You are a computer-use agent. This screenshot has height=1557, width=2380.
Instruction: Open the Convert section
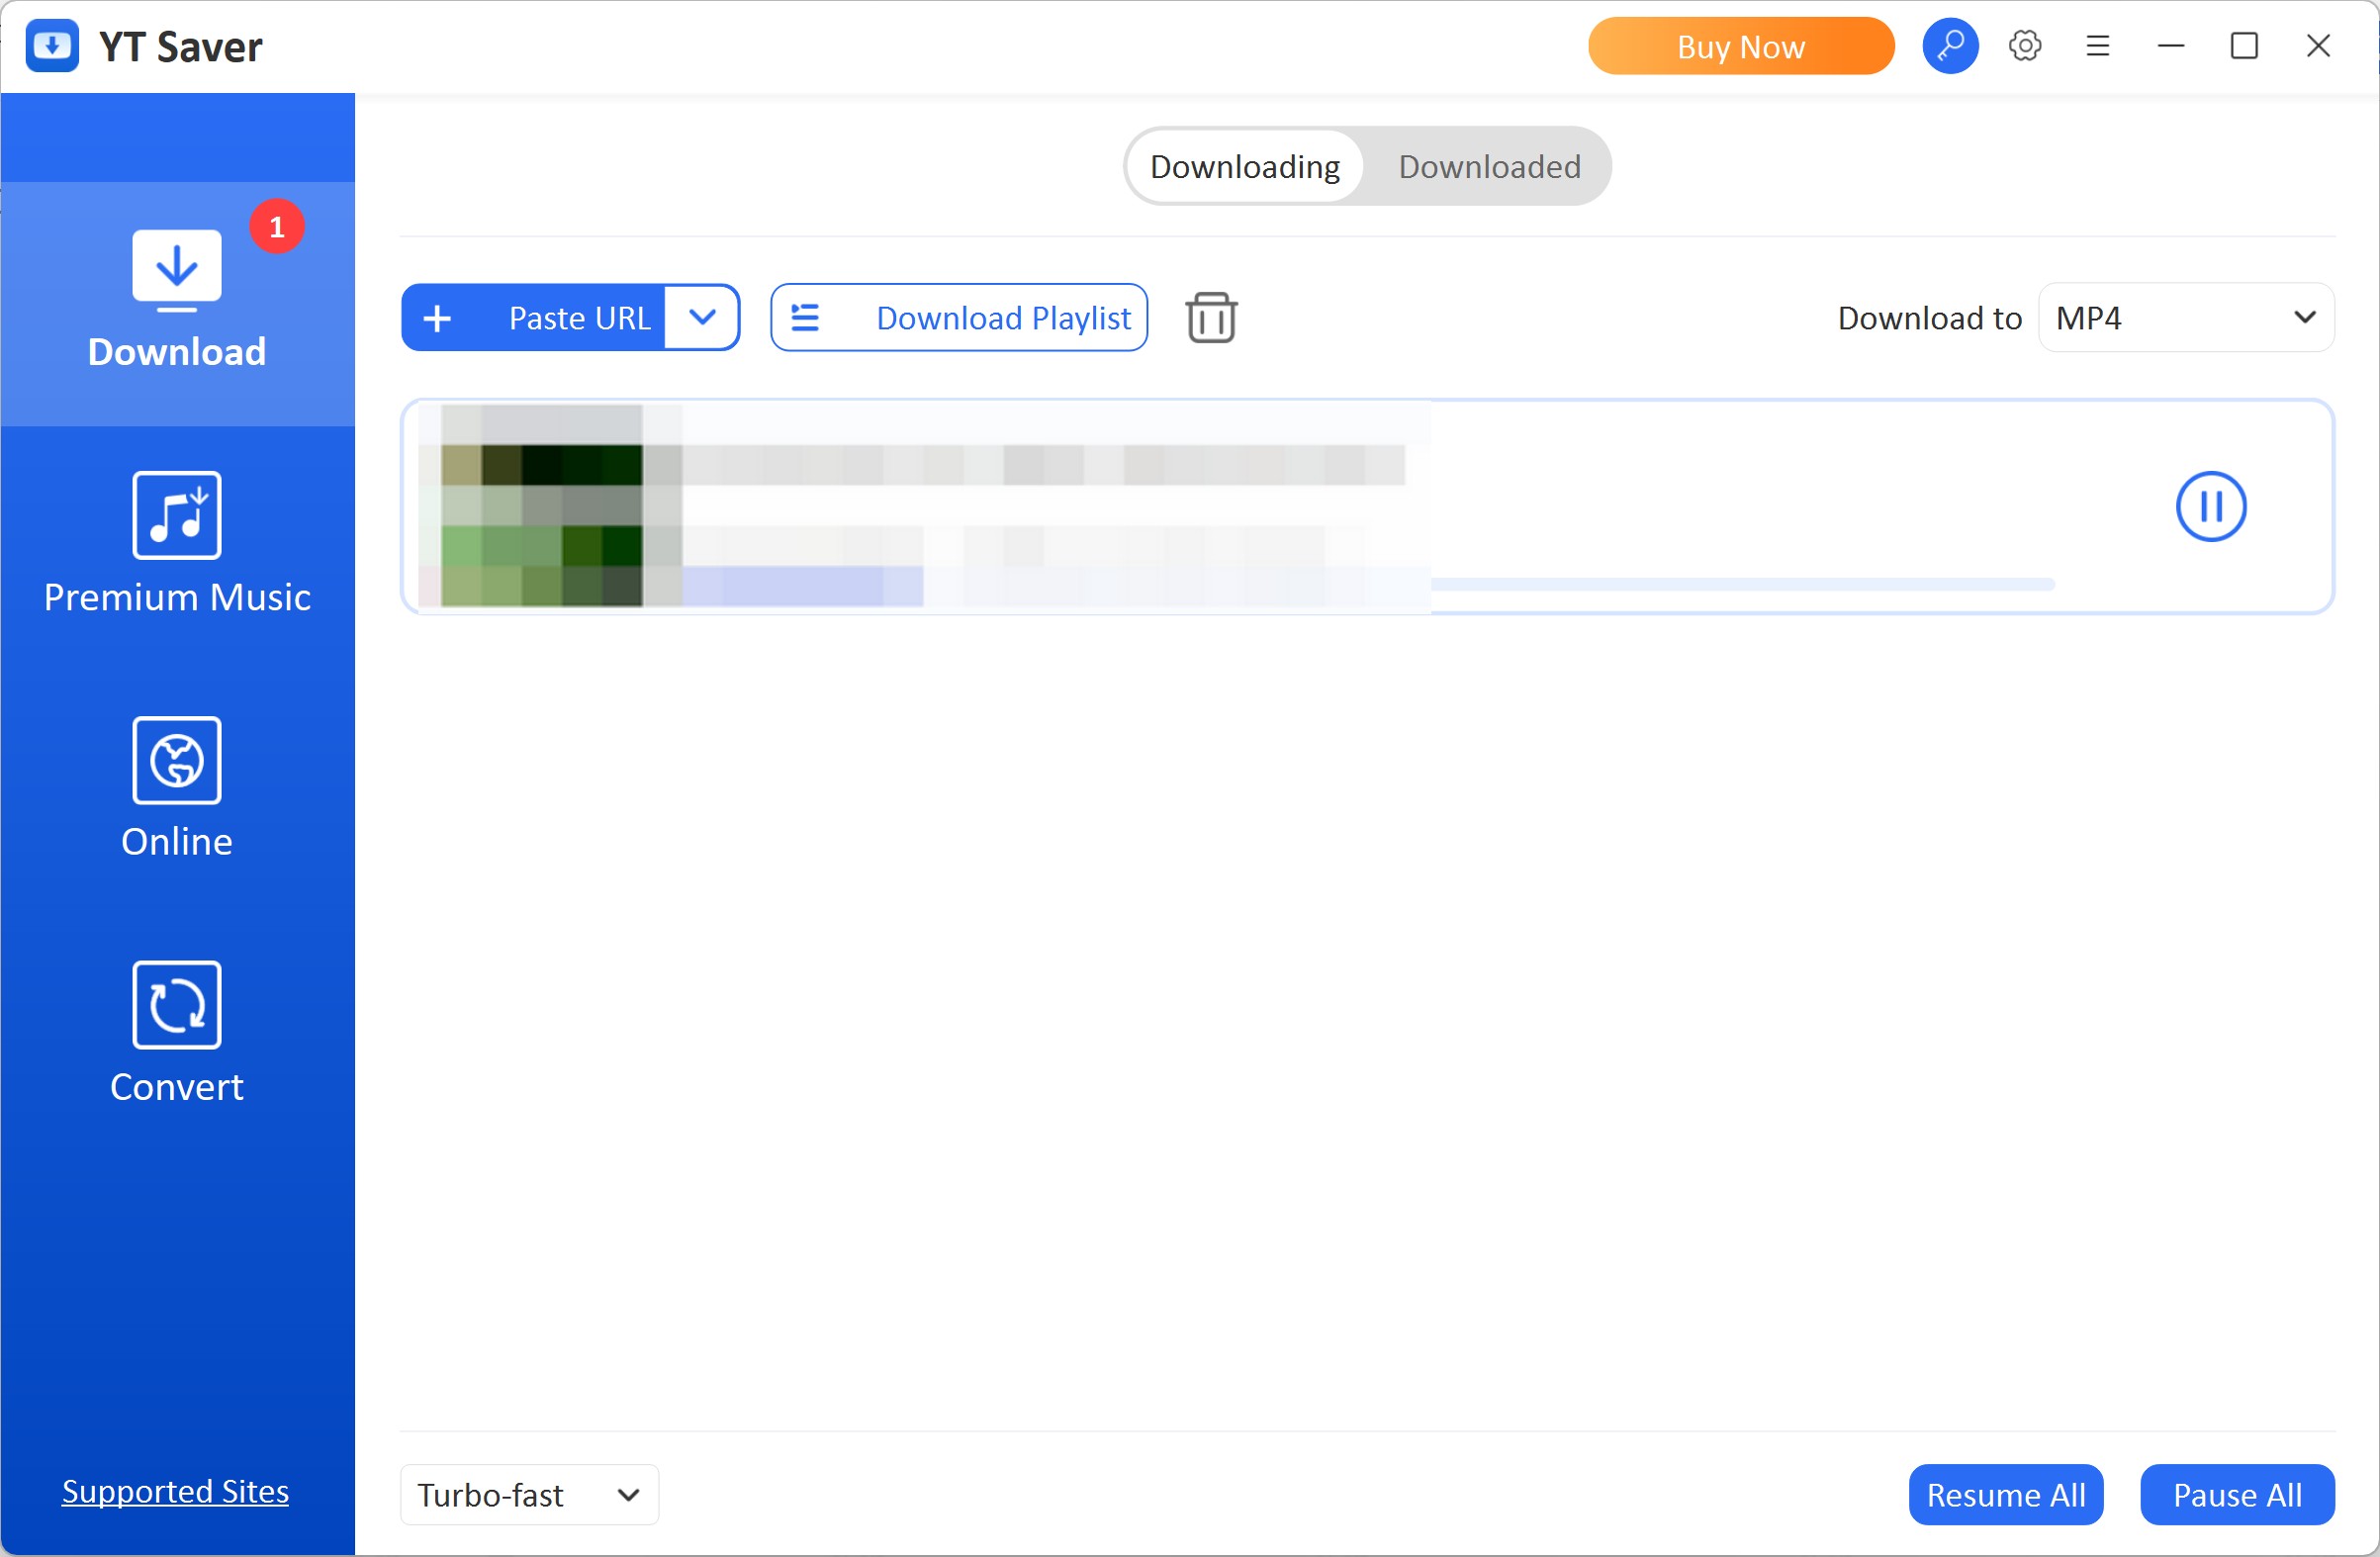[177, 1034]
